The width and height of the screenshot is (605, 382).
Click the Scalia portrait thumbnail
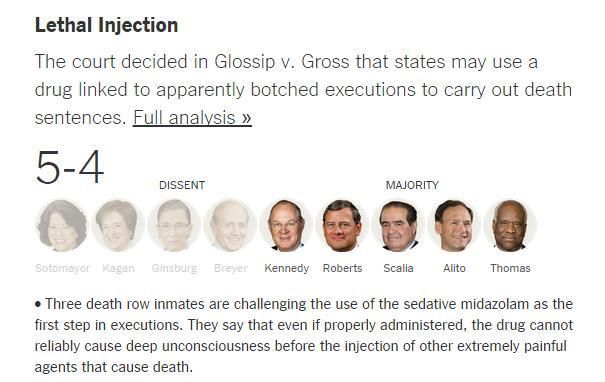point(398,226)
